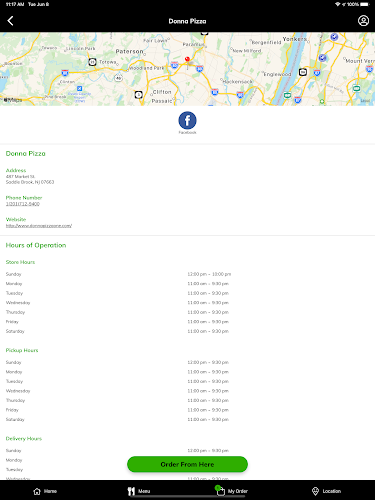Viewport: 375px width, 500px height.
Task: Call the listed phone number
Action: pos(23,204)
